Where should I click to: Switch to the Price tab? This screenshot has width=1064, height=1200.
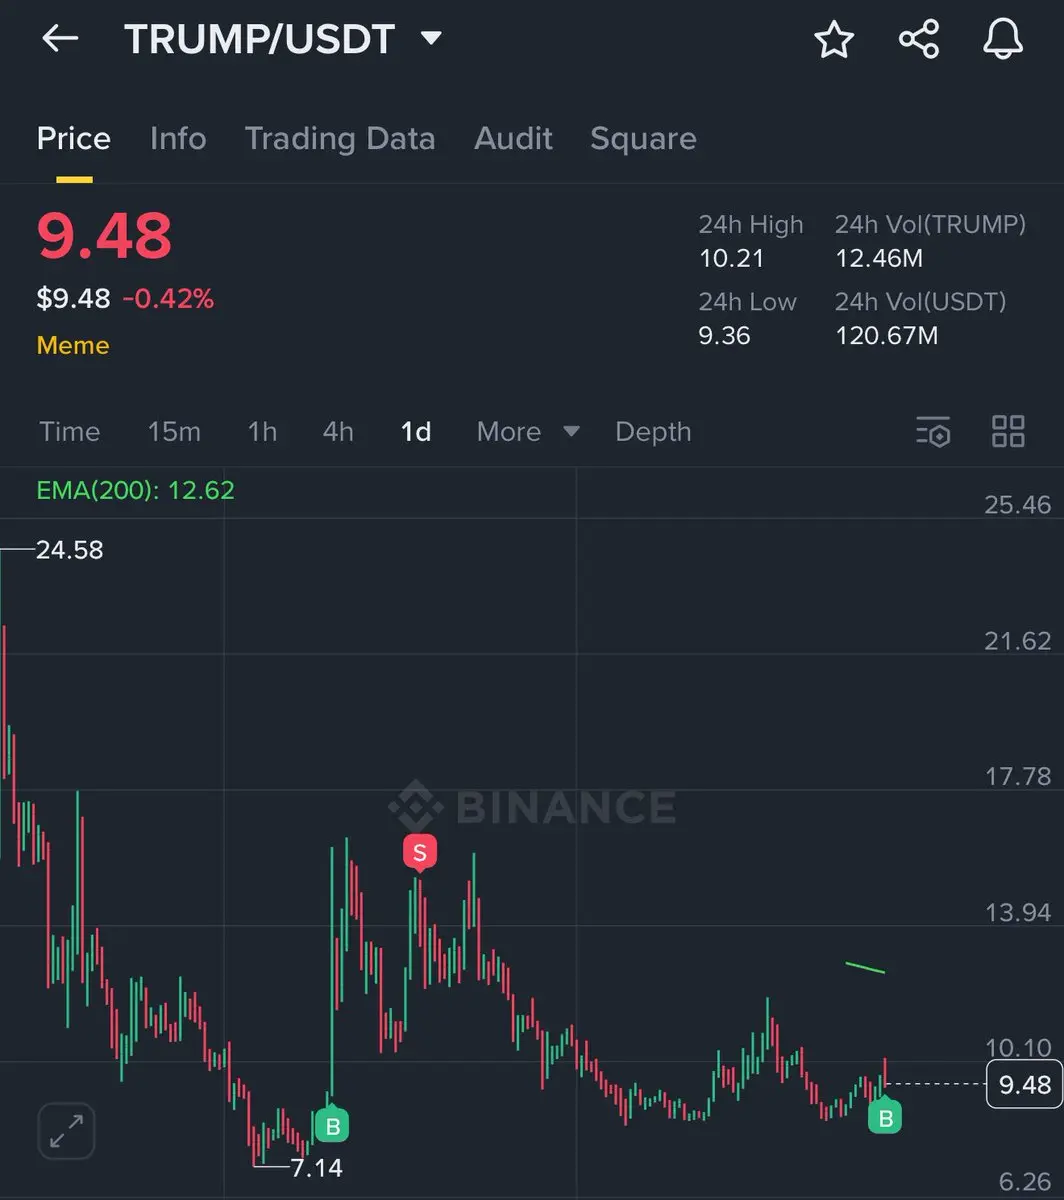[x=74, y=139]
